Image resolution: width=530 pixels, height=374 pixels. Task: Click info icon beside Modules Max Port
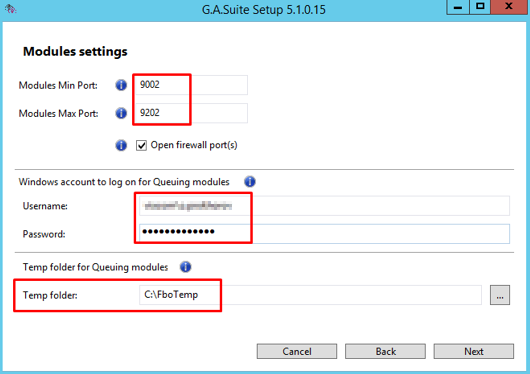121,113
